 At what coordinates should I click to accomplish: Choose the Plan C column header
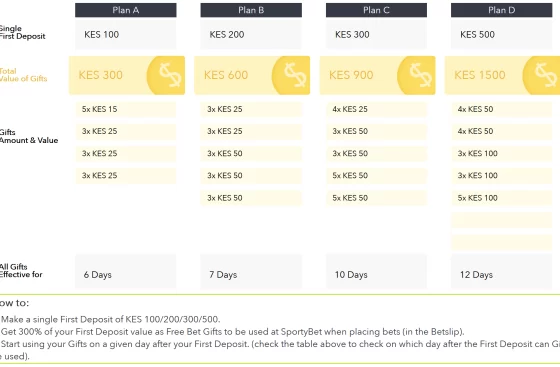(376, 10)
